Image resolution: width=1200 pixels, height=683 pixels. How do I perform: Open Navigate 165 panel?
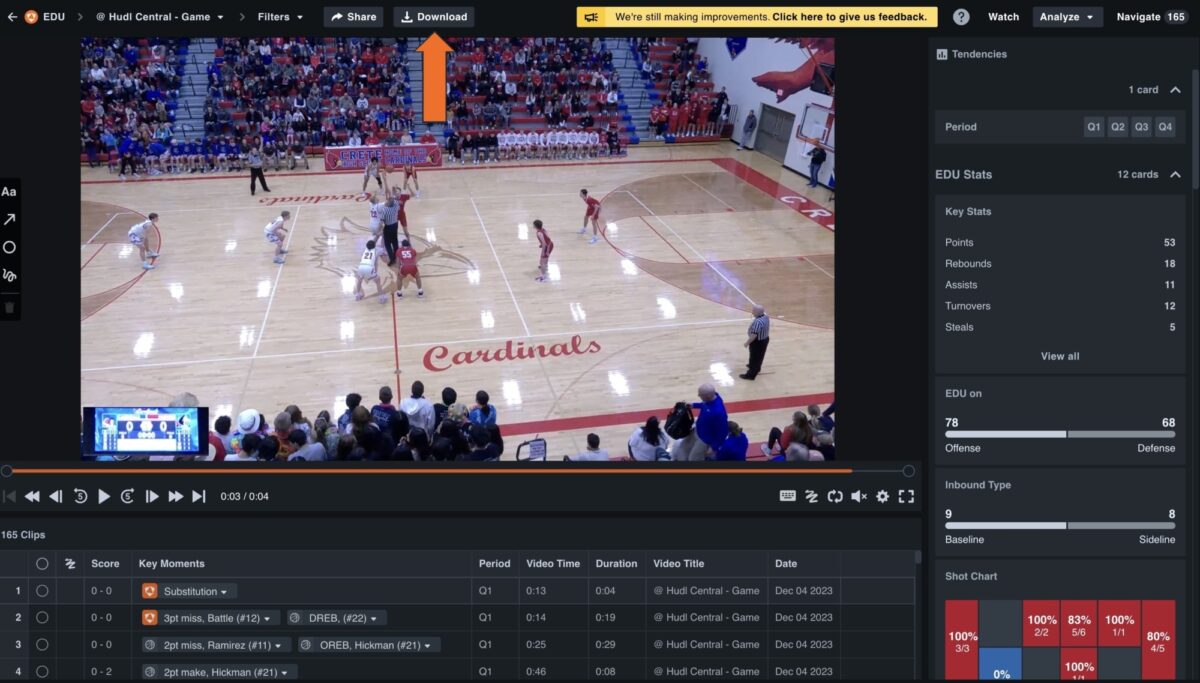click(x=1151, y=17)
